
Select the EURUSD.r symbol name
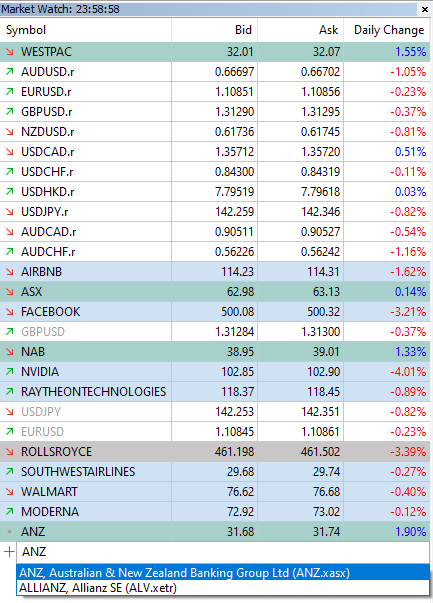pos(46,92)
